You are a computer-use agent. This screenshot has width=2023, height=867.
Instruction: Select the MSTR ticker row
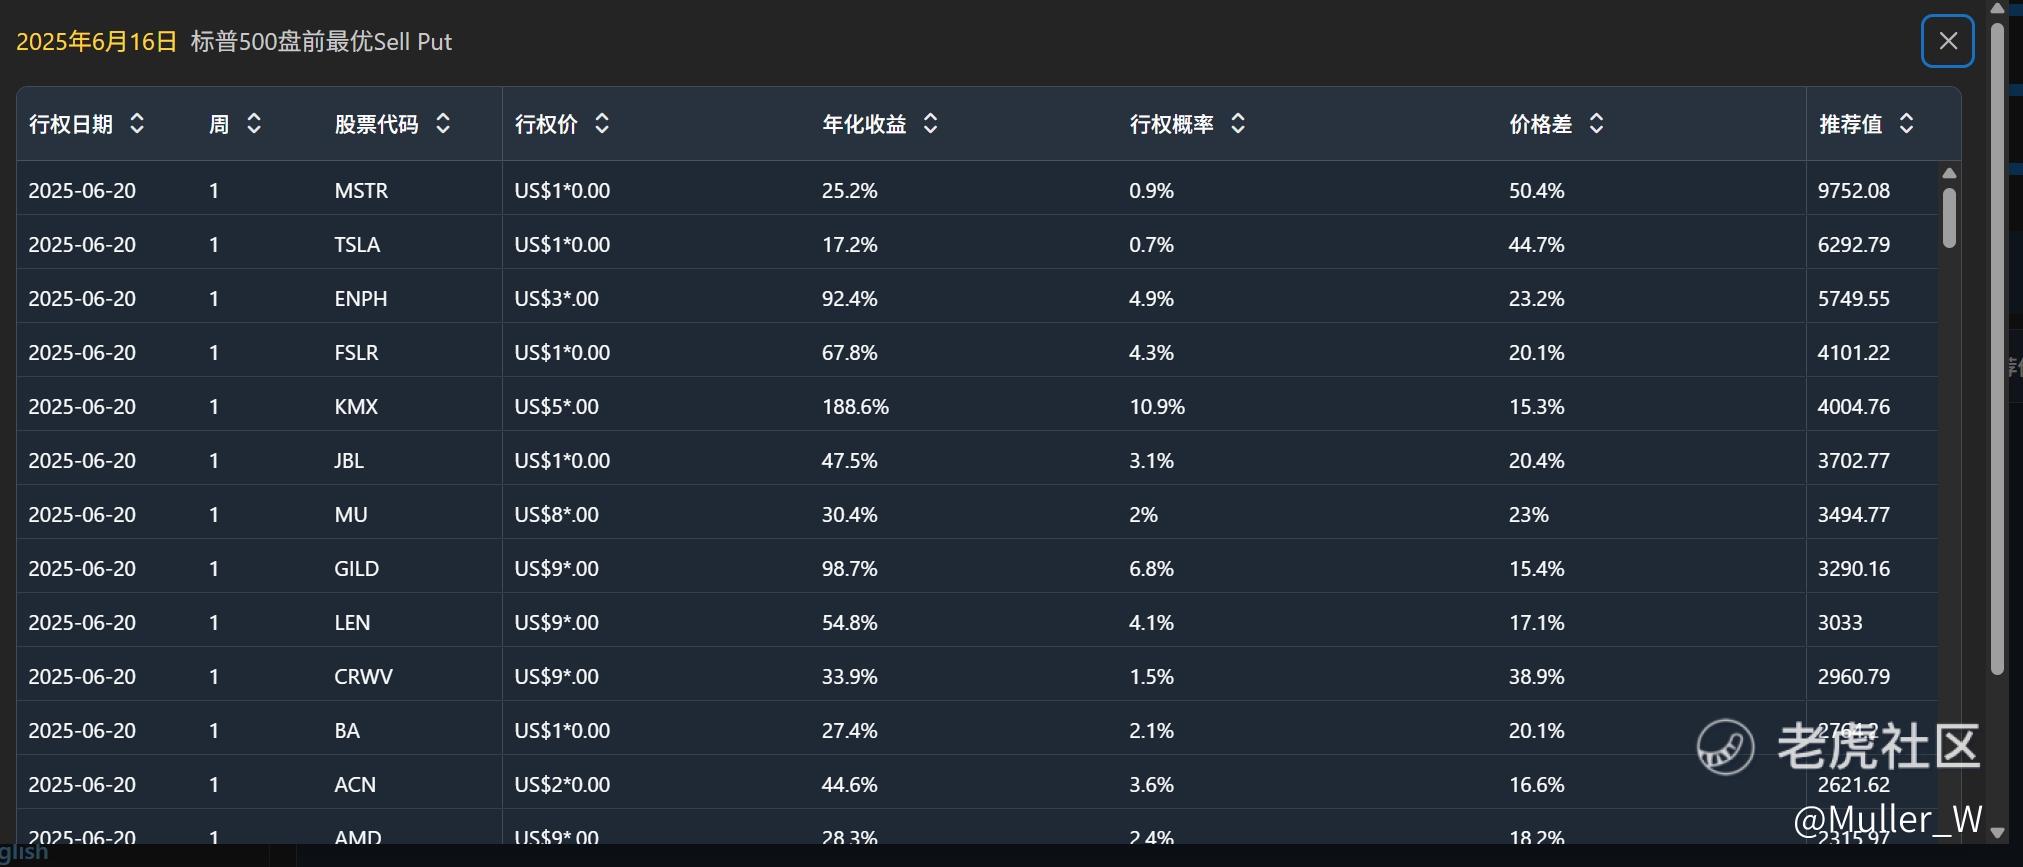pyautogui.click(x=977, y=190)
